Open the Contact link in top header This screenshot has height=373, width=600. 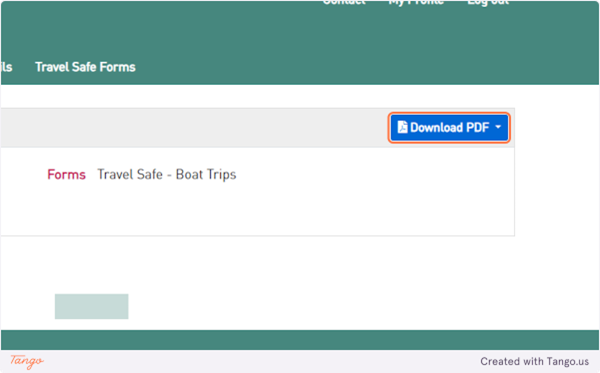tap(344, 3)
